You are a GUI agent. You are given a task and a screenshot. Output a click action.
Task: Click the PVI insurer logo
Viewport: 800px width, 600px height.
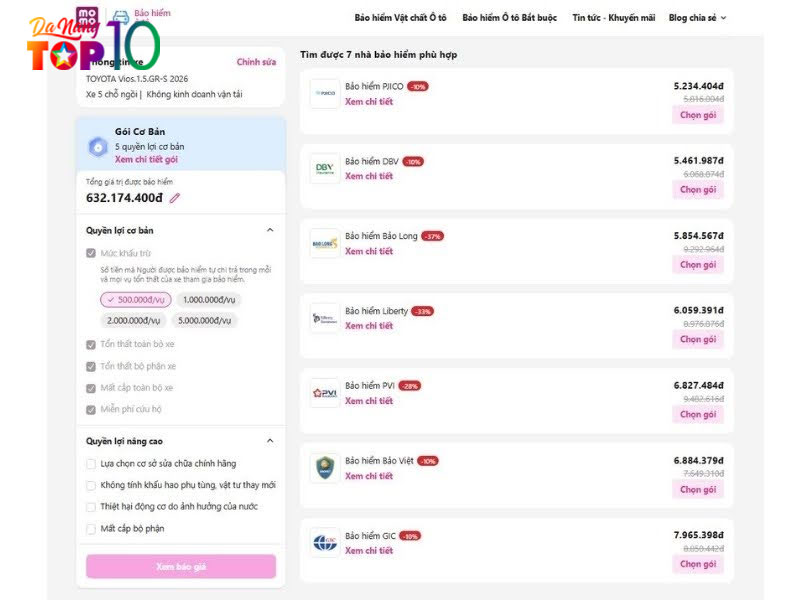(x=324, y=393)
